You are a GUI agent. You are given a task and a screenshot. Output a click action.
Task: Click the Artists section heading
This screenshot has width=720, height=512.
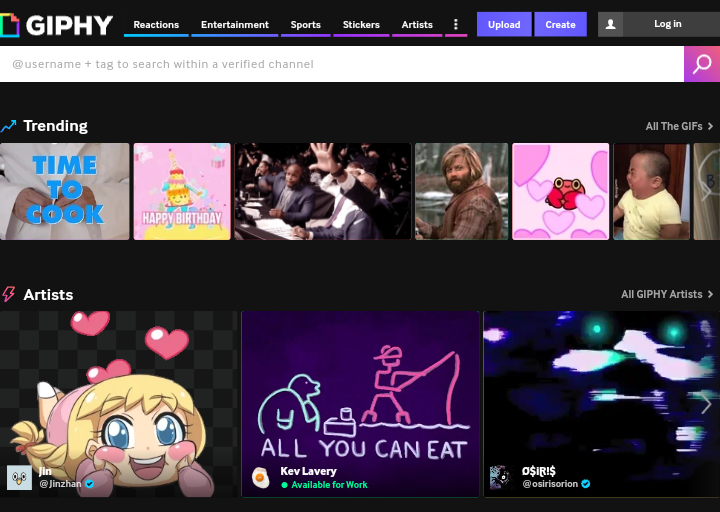tap(48, 294)
